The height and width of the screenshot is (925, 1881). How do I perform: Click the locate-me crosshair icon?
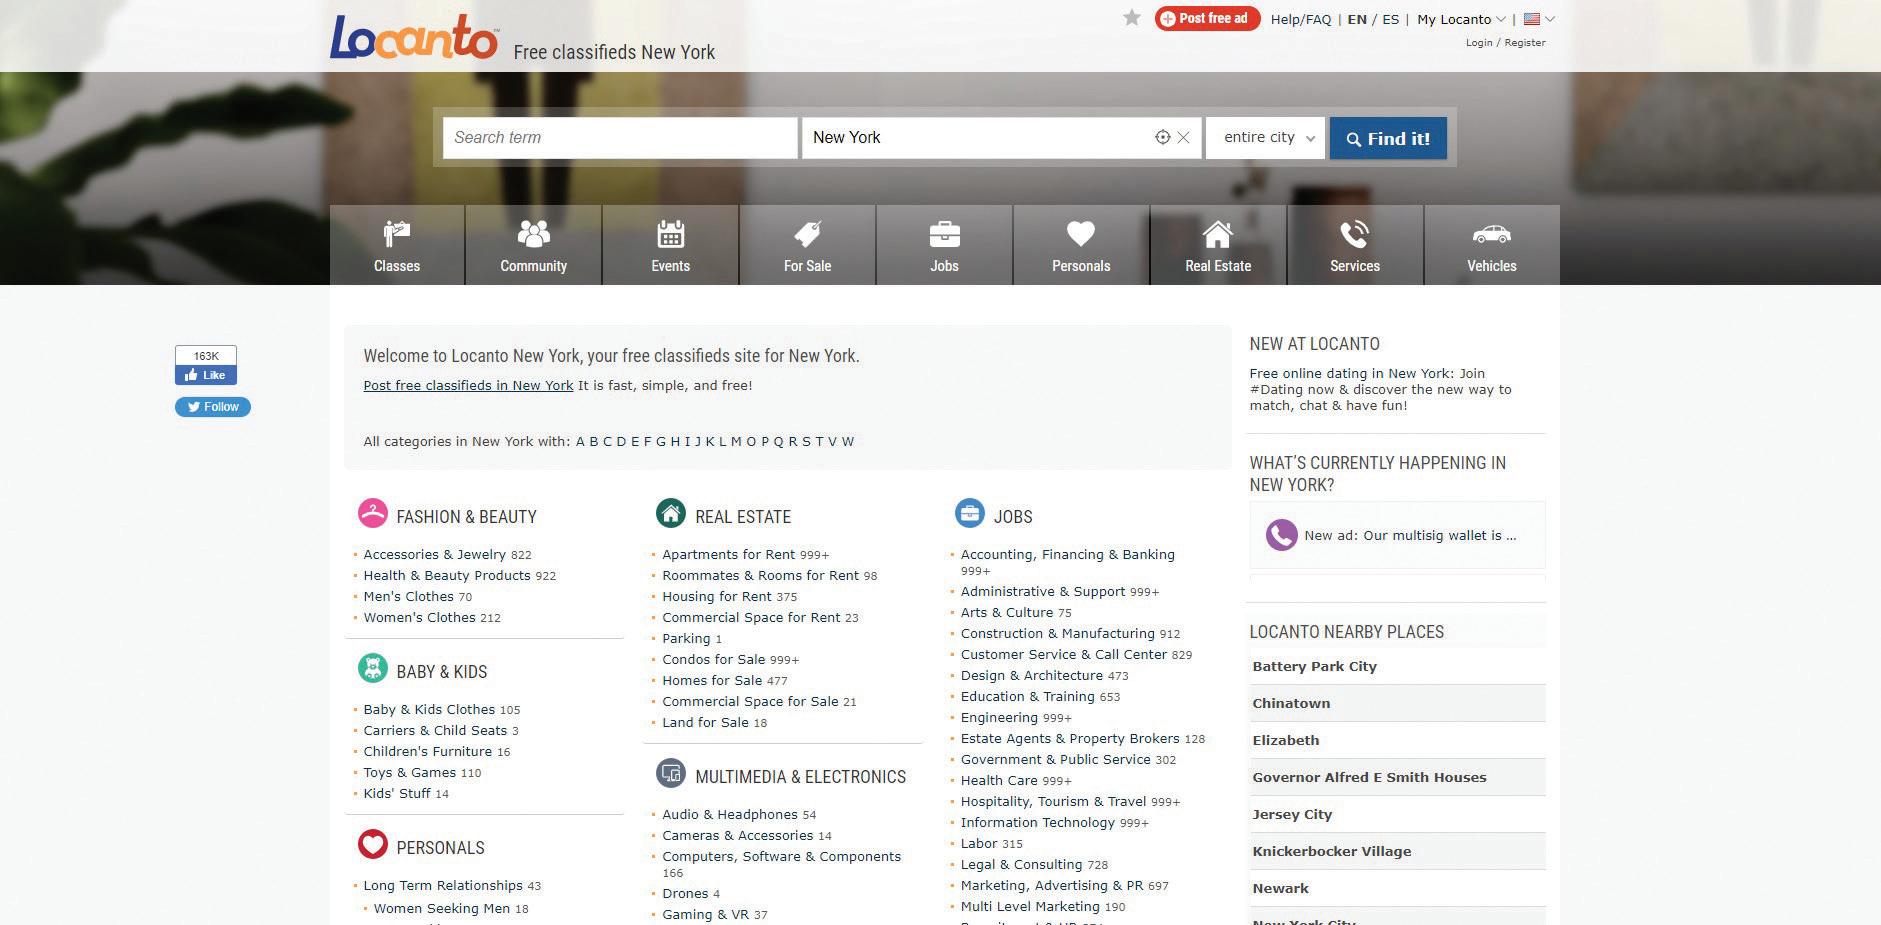pos(1162,138)
